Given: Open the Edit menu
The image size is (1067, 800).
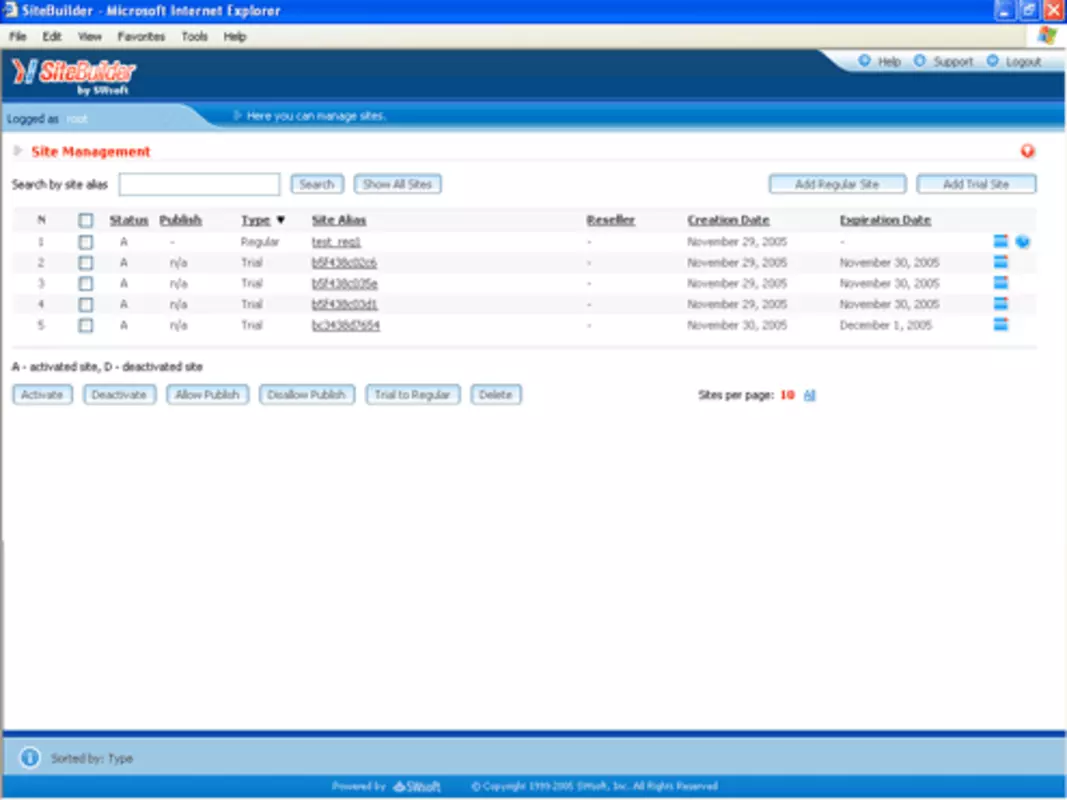Looking at the screenshot, I should coord(52,37).
